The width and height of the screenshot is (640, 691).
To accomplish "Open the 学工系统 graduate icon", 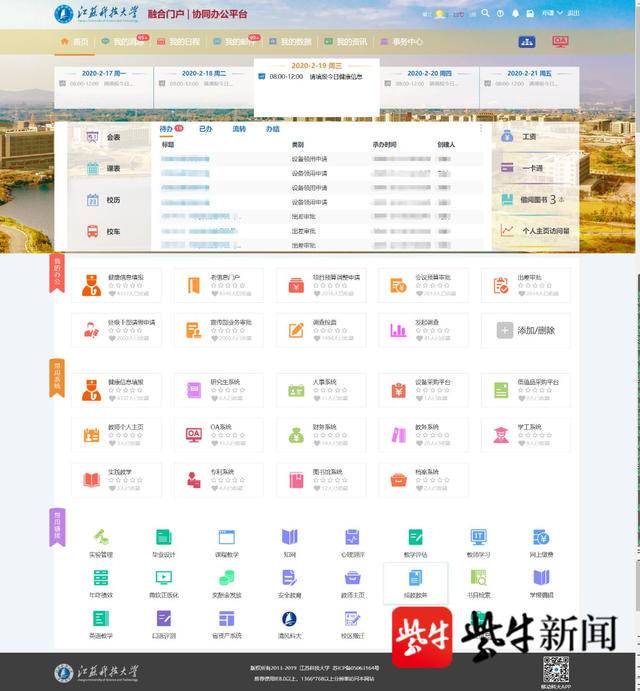I will point(500,435).
